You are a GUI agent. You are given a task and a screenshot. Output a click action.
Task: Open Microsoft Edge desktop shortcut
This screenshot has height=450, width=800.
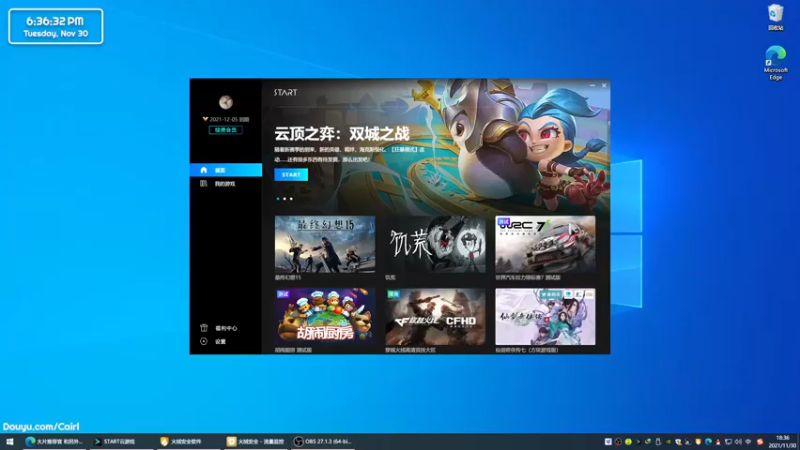click(x=776, y=62)
